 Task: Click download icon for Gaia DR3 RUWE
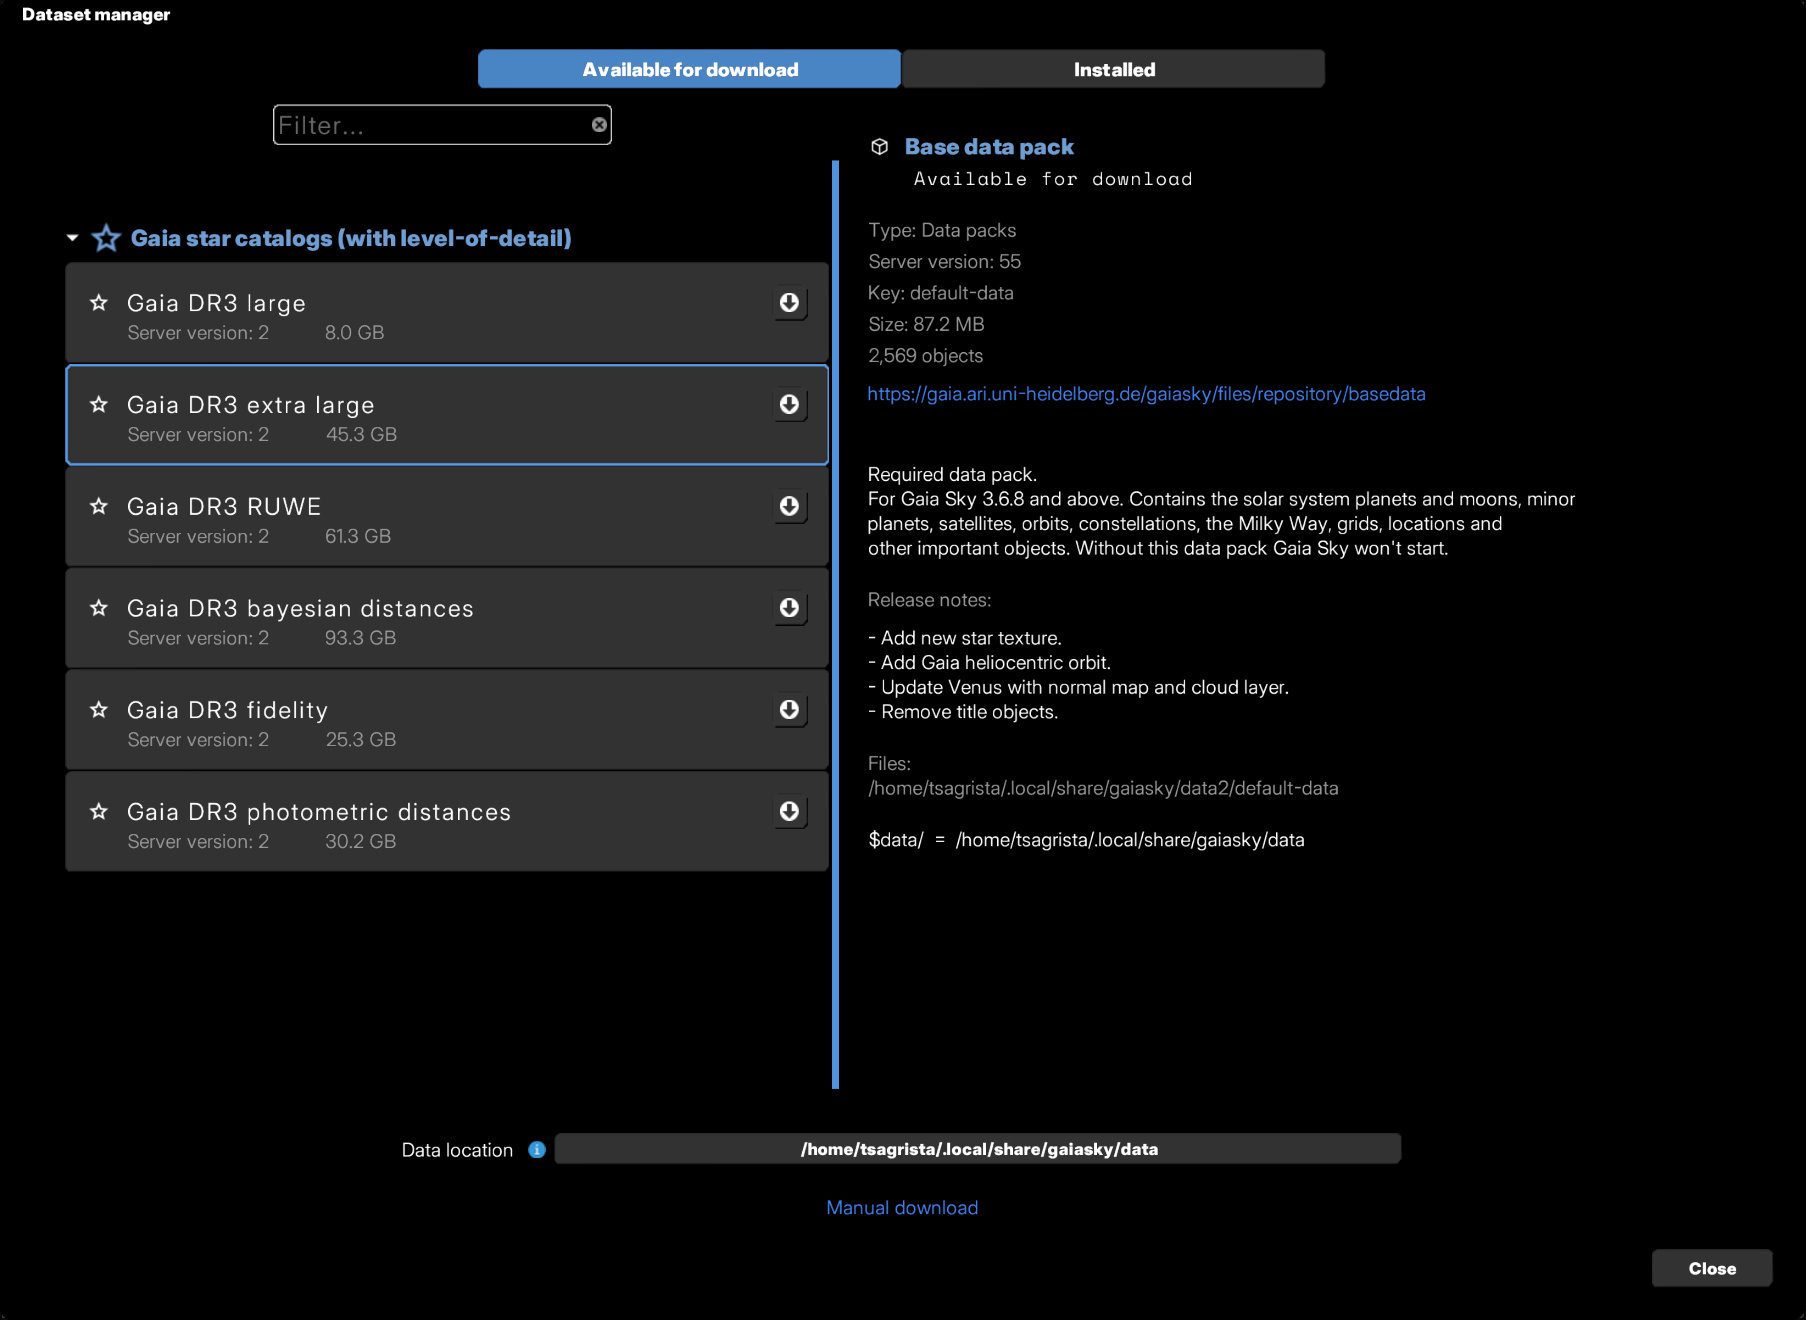[x=789, y=506]
